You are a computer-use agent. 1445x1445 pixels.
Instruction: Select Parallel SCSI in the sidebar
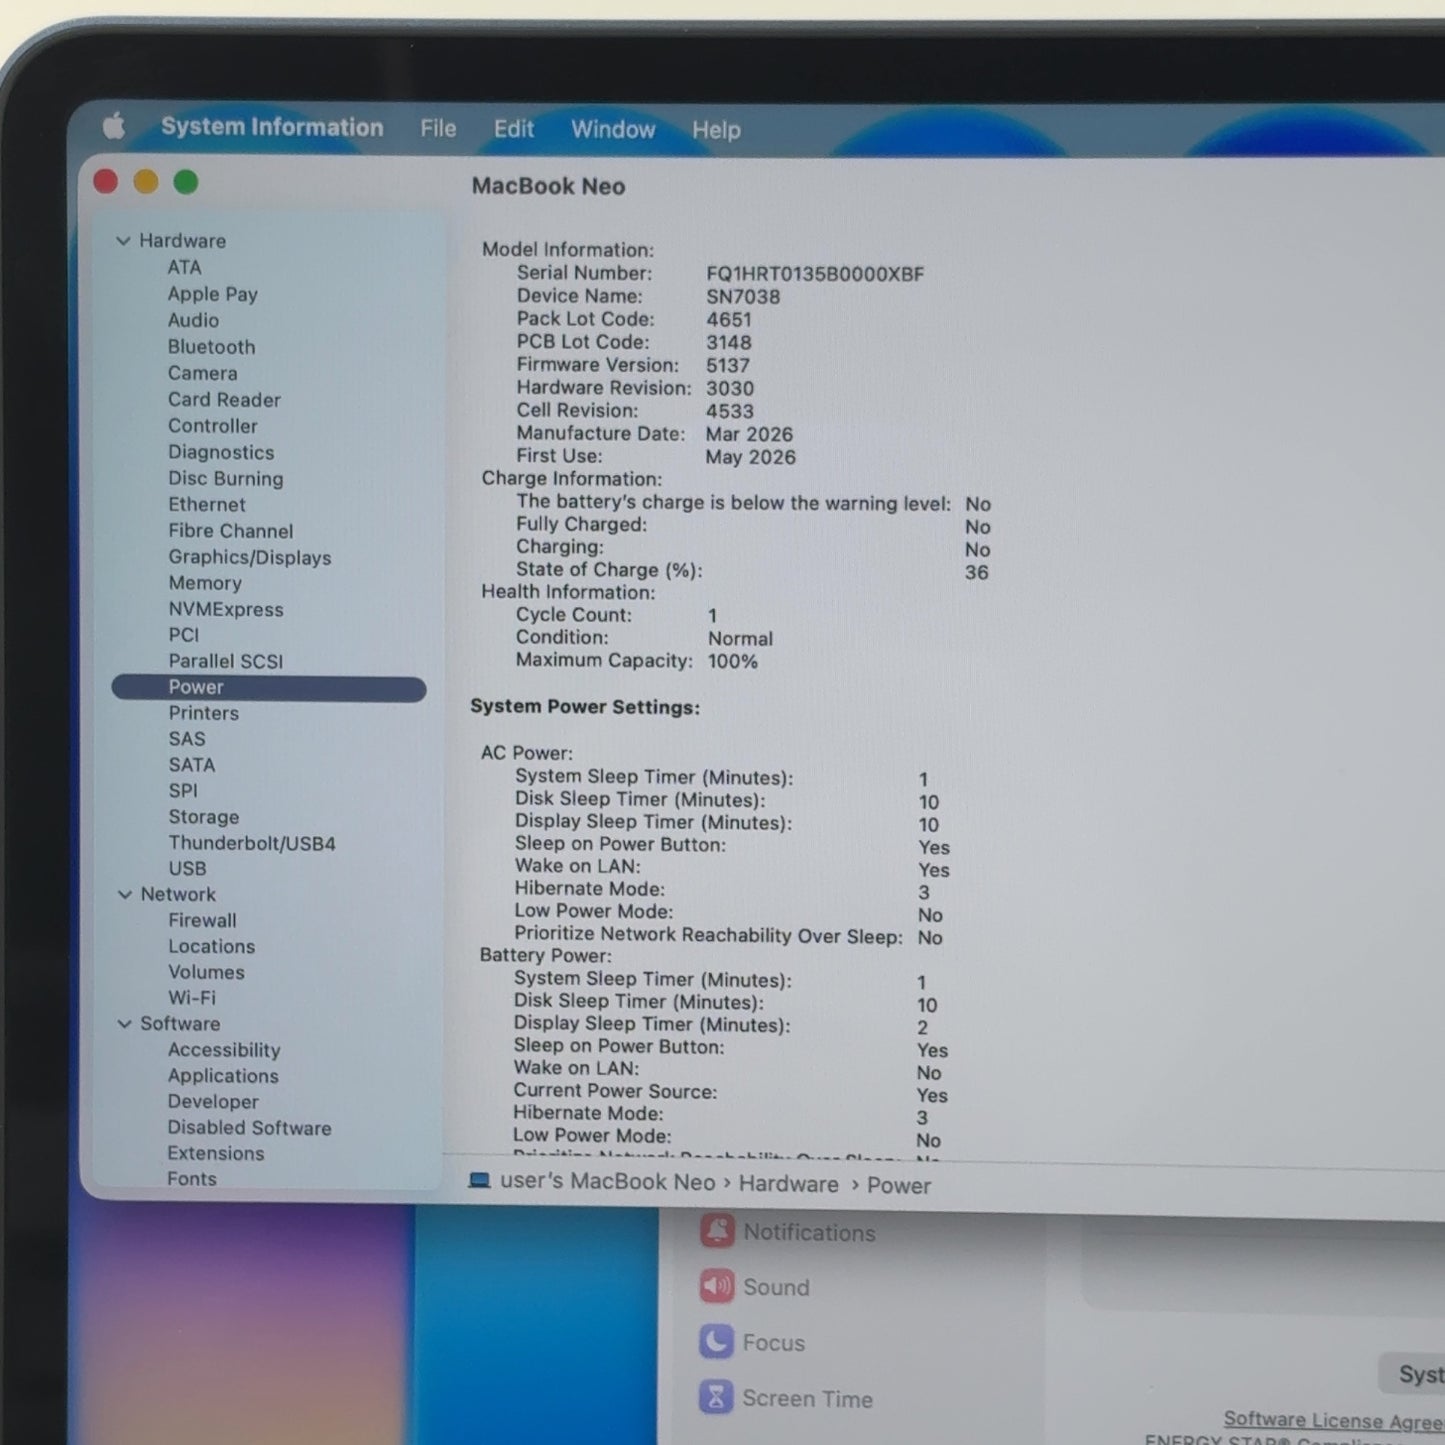click(x=225, y=661)
